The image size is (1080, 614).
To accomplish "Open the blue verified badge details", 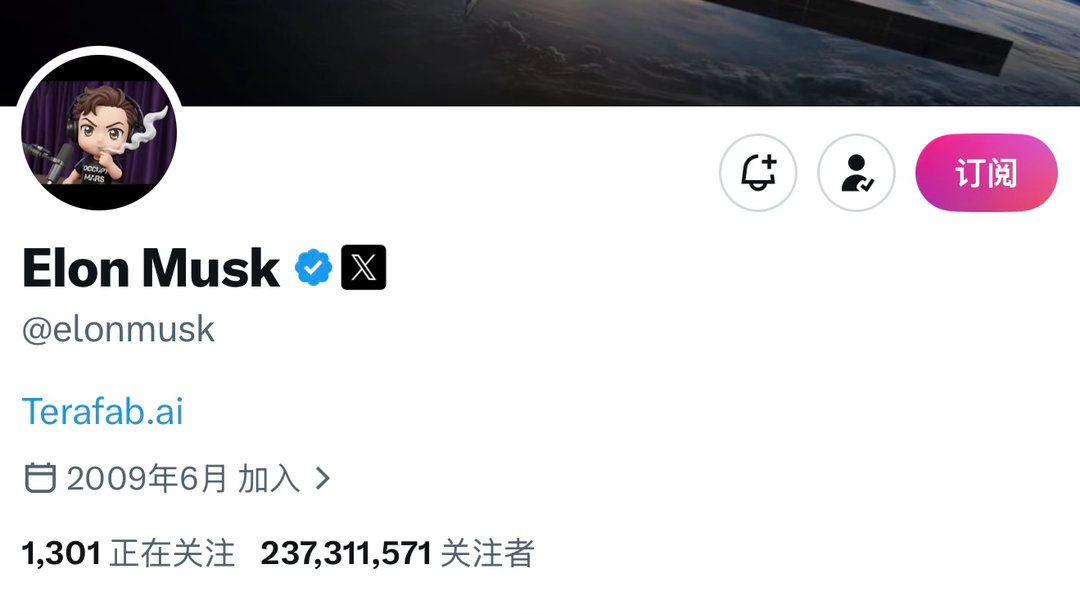I will pos(313,267).
